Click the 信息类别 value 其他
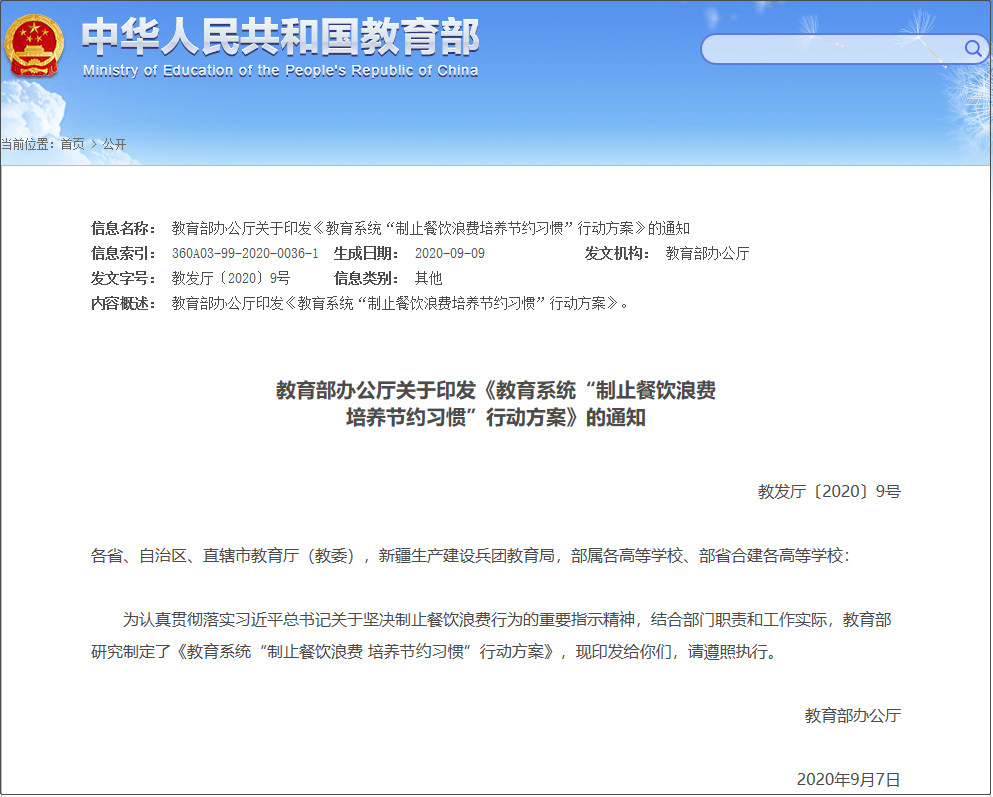993x797 pixels. 428,278
